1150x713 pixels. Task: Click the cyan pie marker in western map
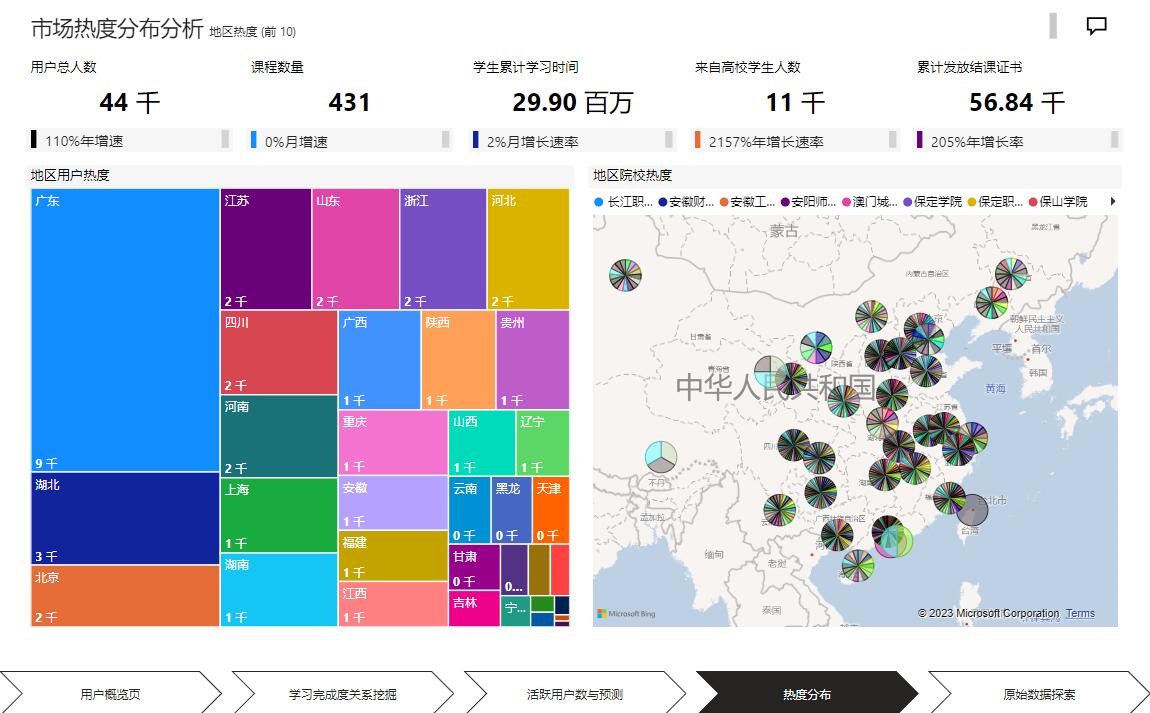(660, 457)
